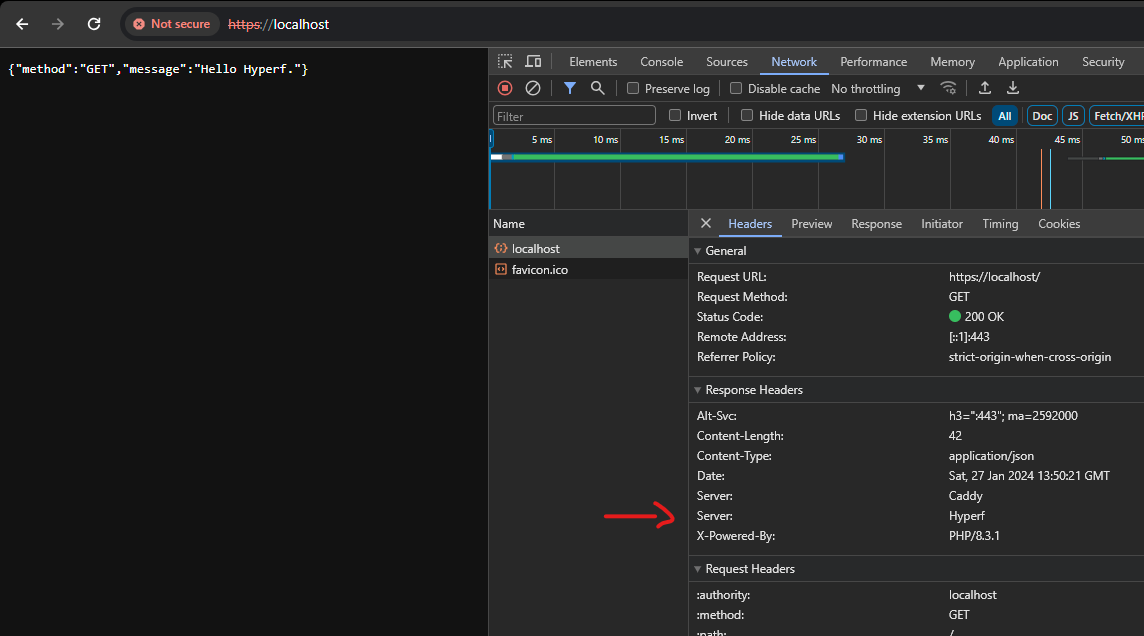The width and height of the screenshot is (1144, 636).
Task: Open the Memory tab
Action: pyautogui.click(x=952, y=62)
